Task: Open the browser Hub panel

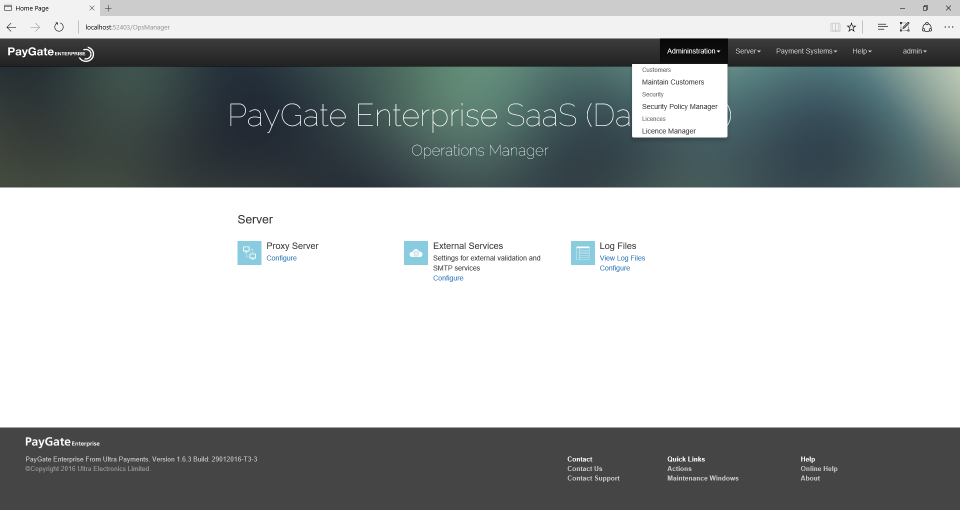Action: 882,27
